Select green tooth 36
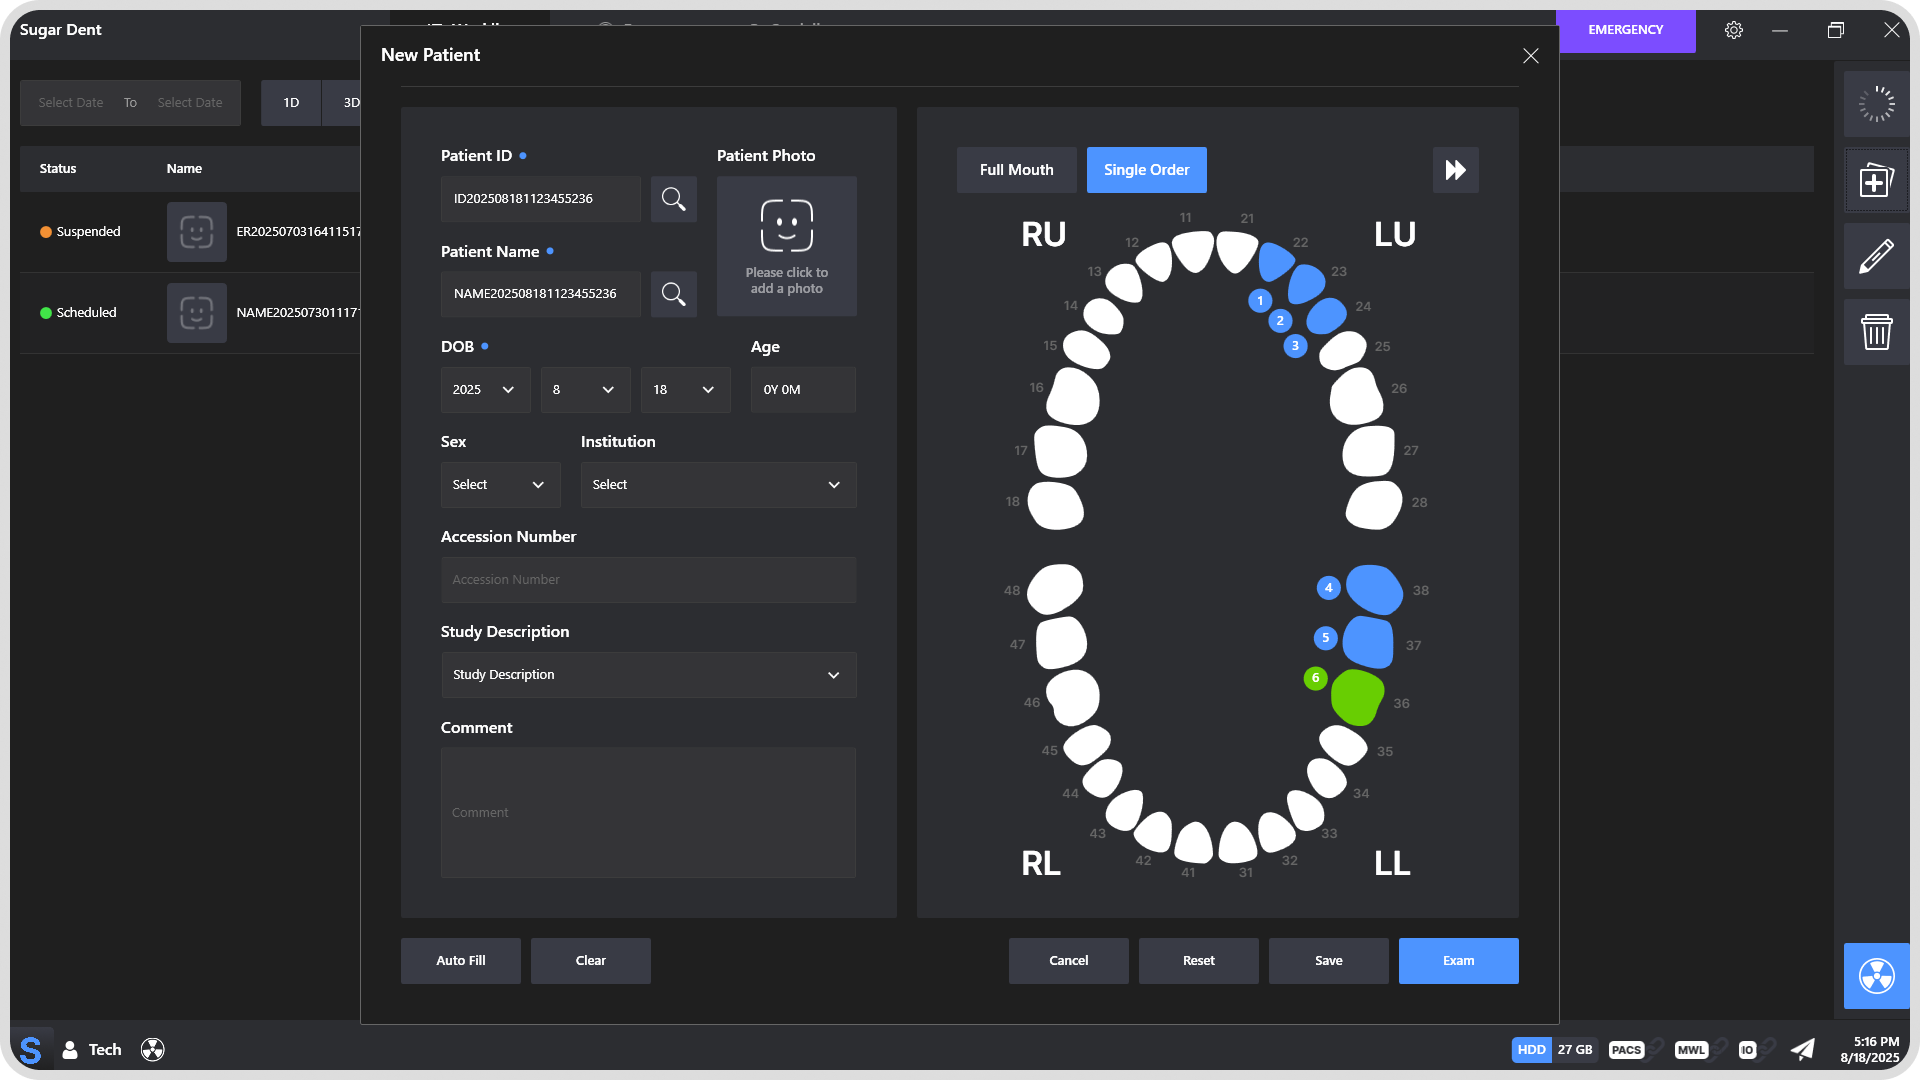Screen dimensions: 1920x1080 pos(1357,697)
